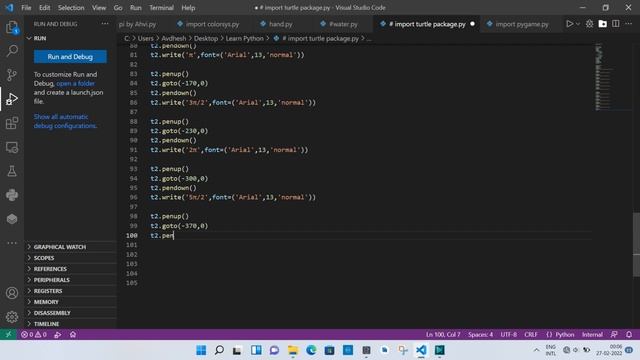640x360 pixels.
Task: Expand the SCOPES section
Action: (x=70, y=258)
